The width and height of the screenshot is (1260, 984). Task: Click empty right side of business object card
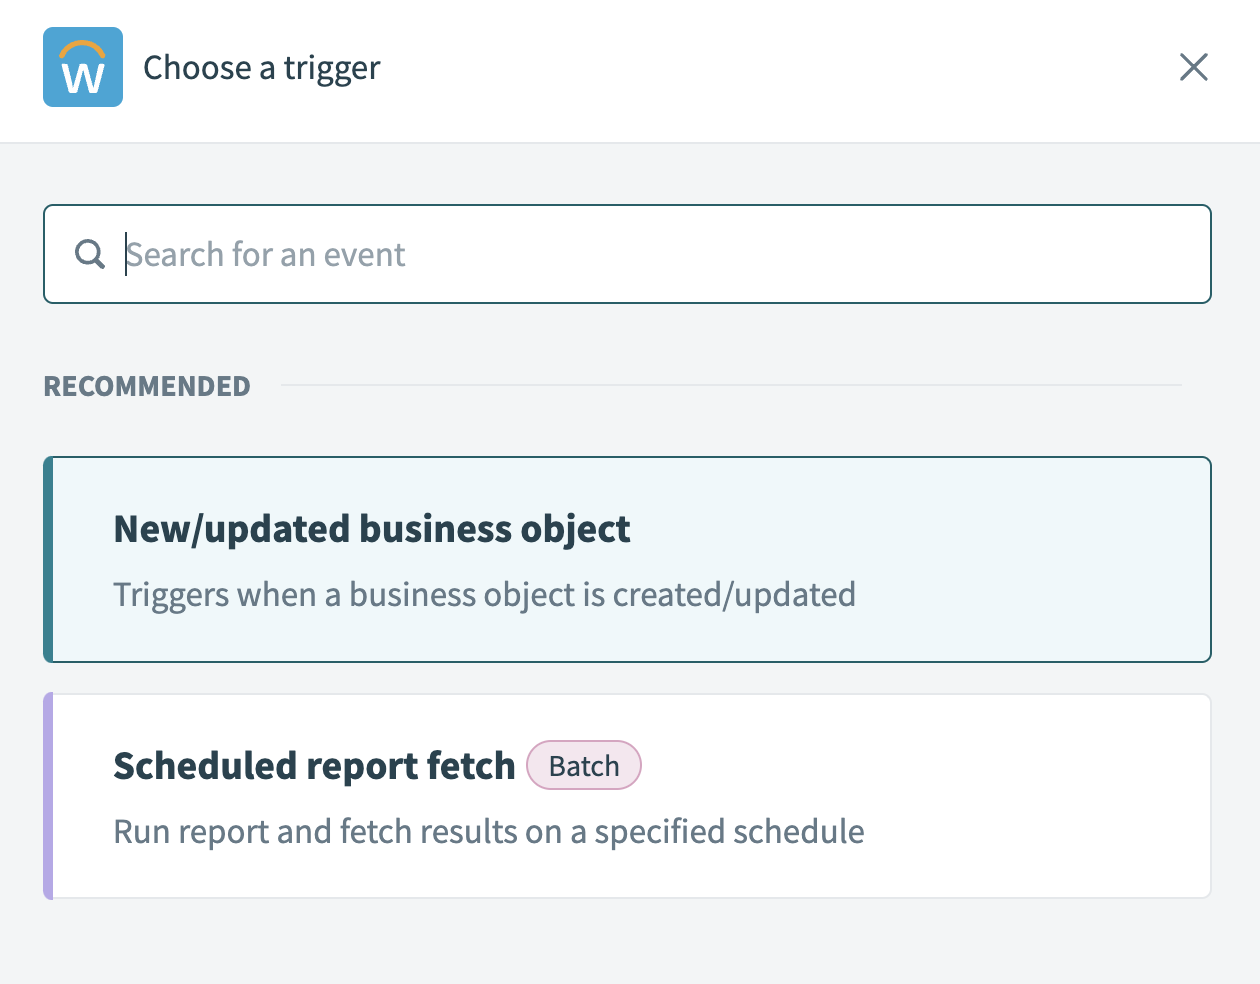(1050, 559)
